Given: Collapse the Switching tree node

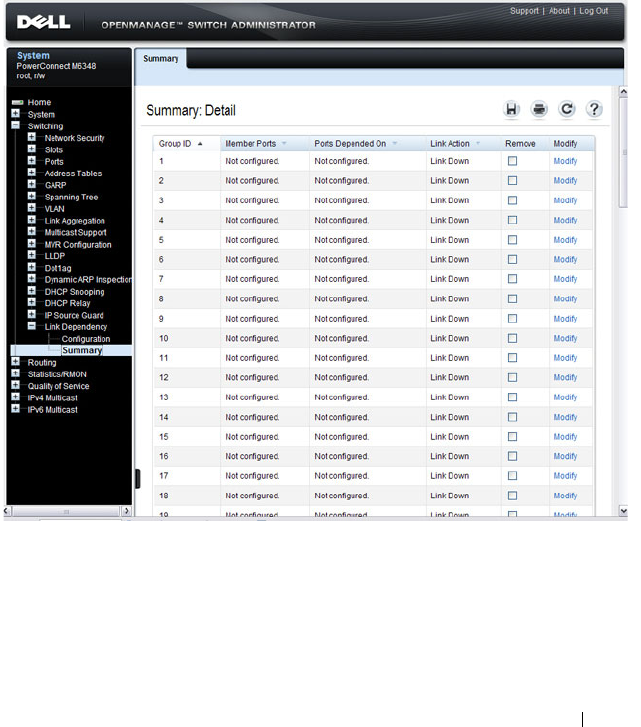Looking at the screenshot, I should point(15,125).
